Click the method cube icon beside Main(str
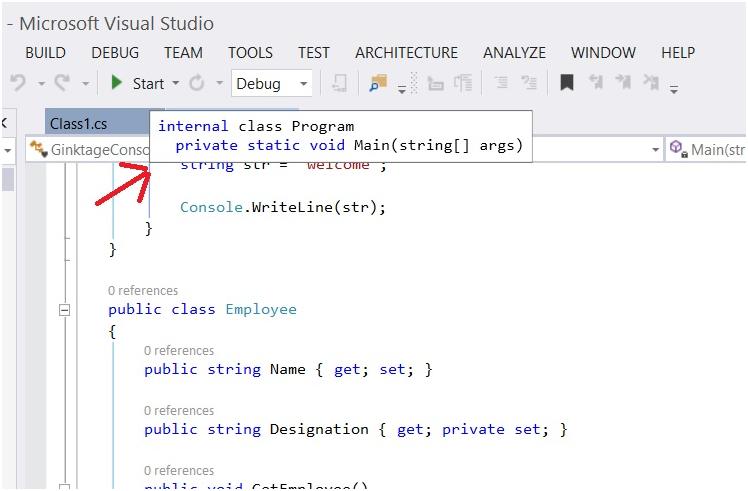 pyautogui.click(x=678, y=148)
